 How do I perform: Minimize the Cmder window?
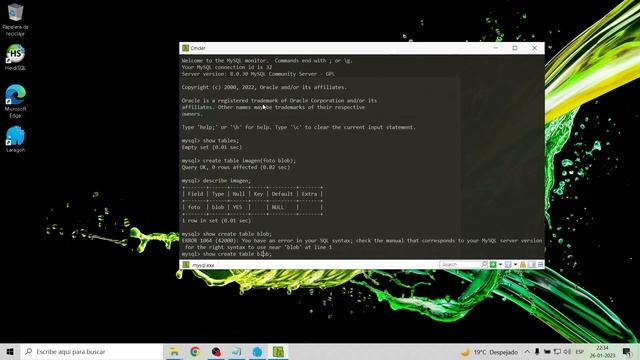[x=496, y=48]
